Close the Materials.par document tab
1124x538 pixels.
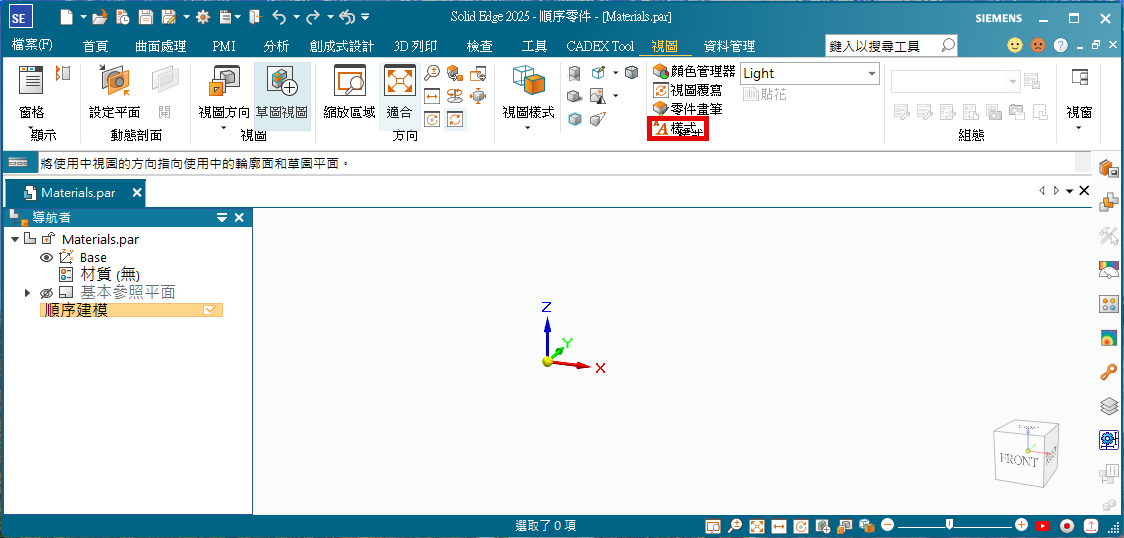click(137, 193)
